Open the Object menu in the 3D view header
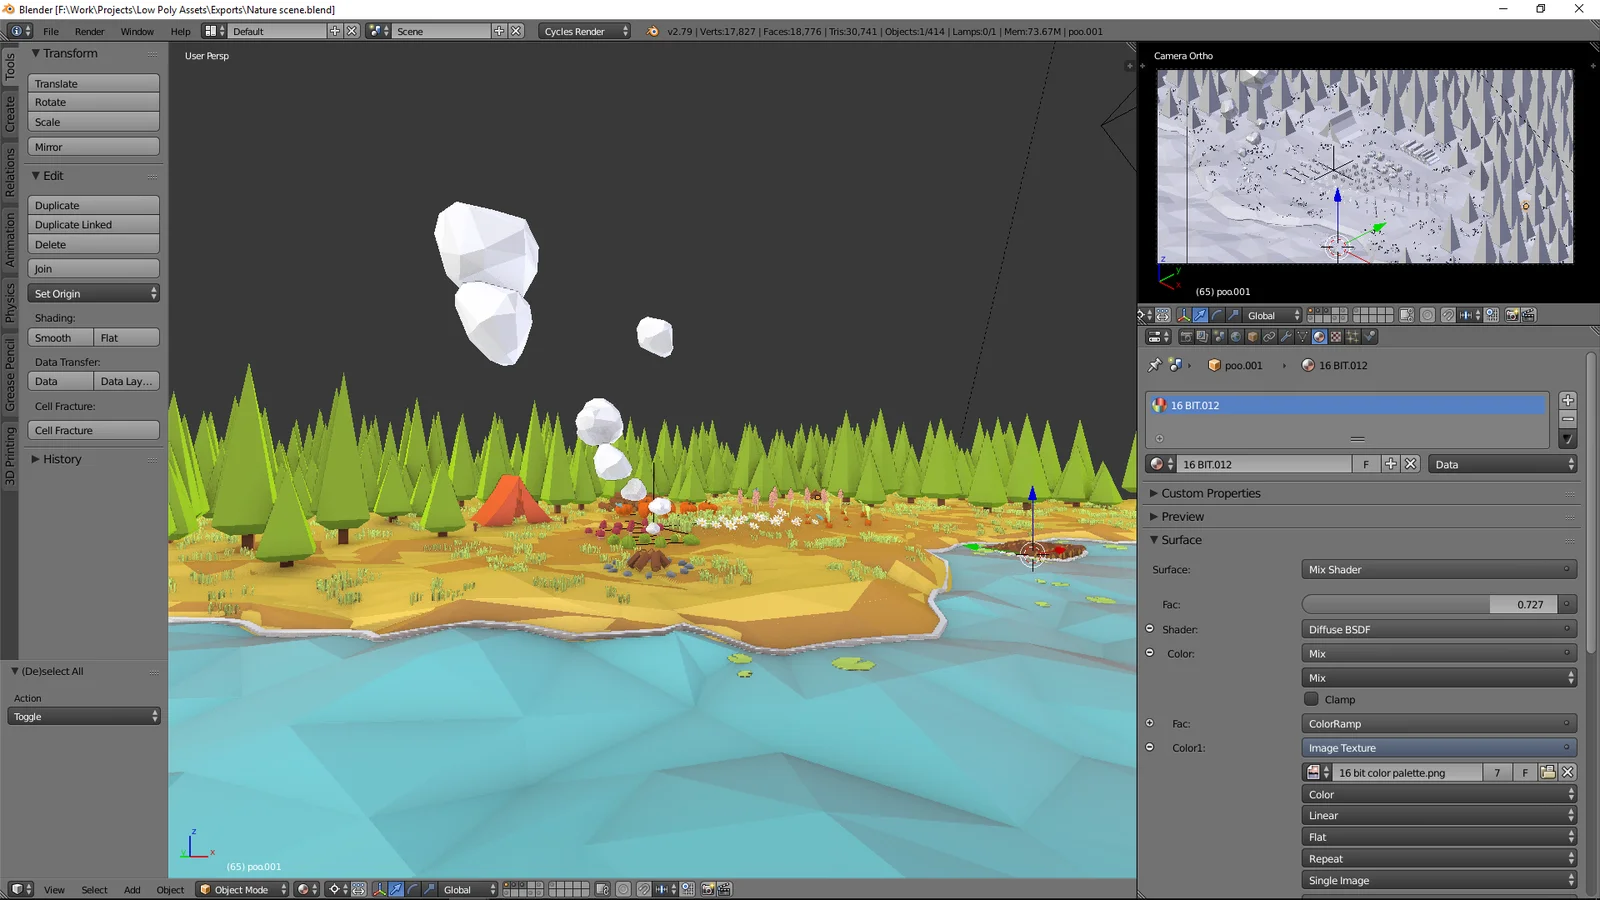Viewport: 1600px width, 900px height. tap(170, 889)
